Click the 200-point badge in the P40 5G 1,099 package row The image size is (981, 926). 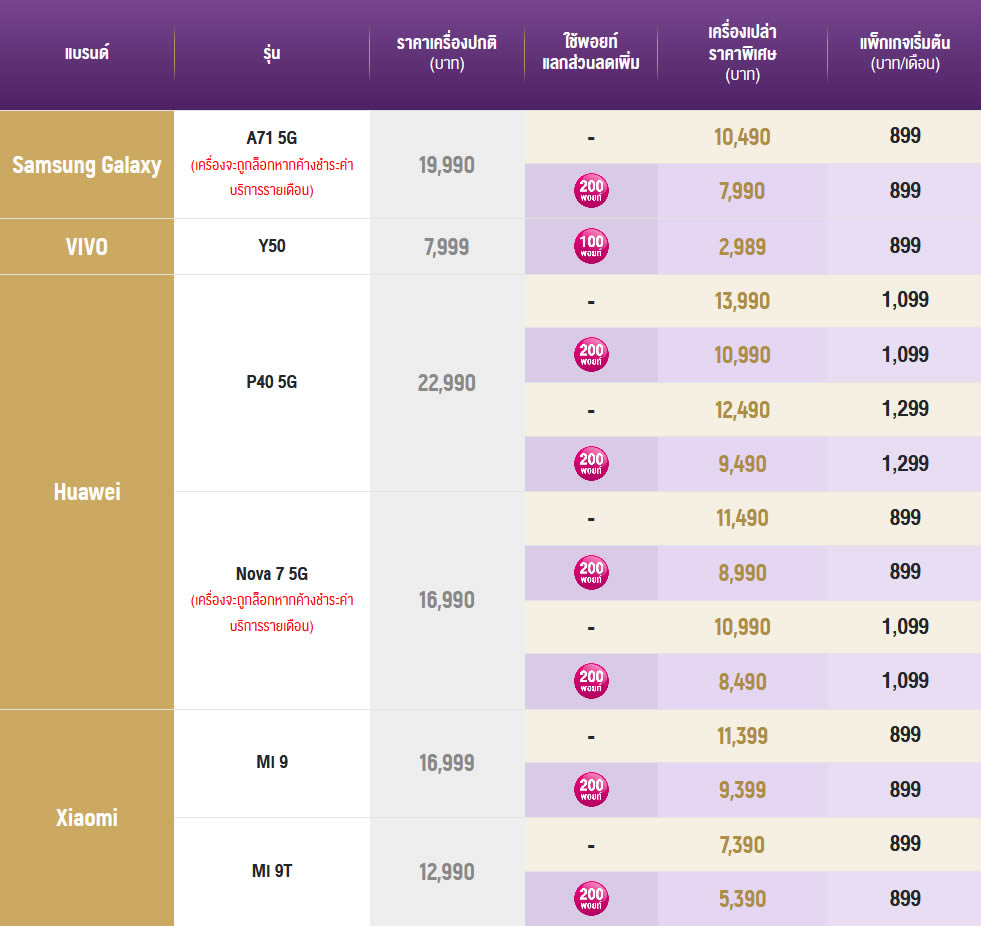(592, 354)
